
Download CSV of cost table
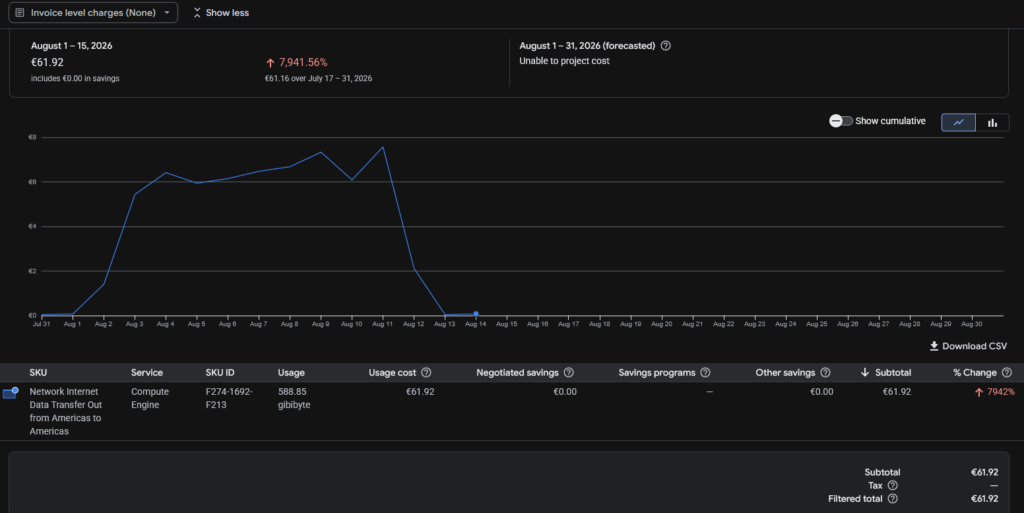point(968,346)
